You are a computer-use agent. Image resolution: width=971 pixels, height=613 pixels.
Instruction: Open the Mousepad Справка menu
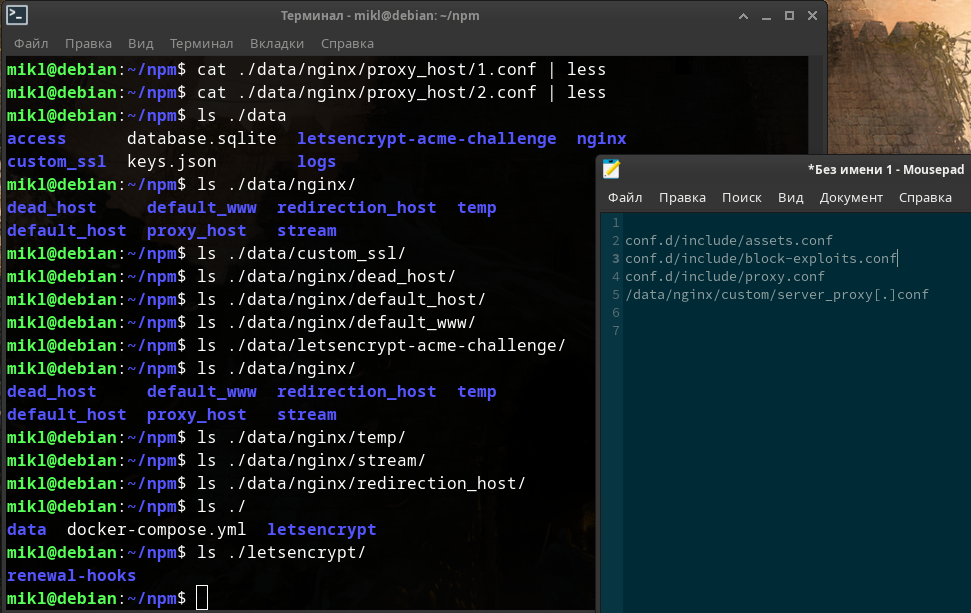925,197
